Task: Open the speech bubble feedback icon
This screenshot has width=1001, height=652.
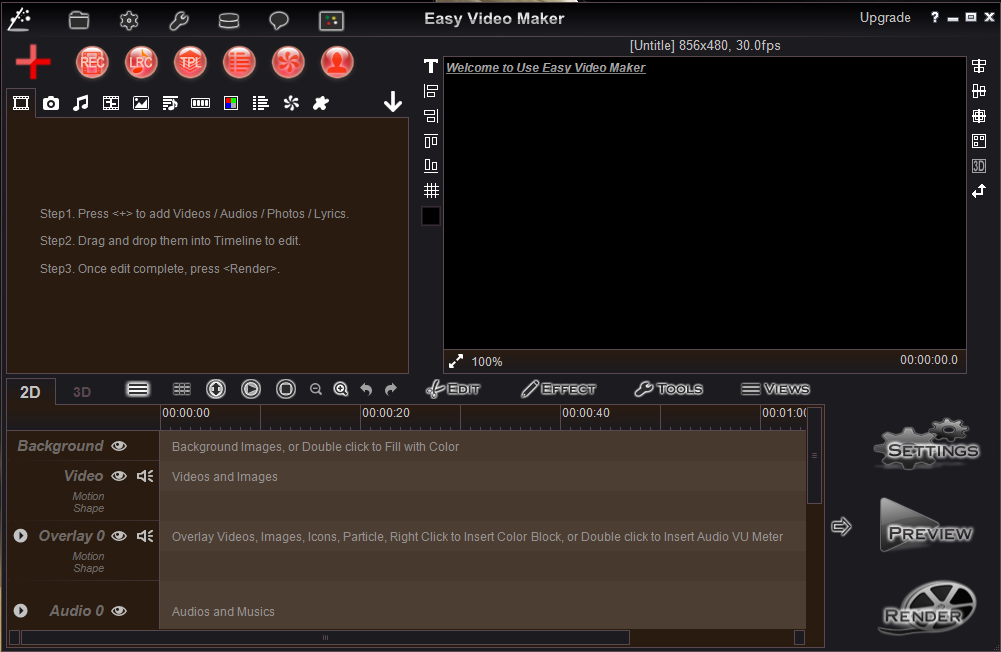Action: click(x=279, y=21)
